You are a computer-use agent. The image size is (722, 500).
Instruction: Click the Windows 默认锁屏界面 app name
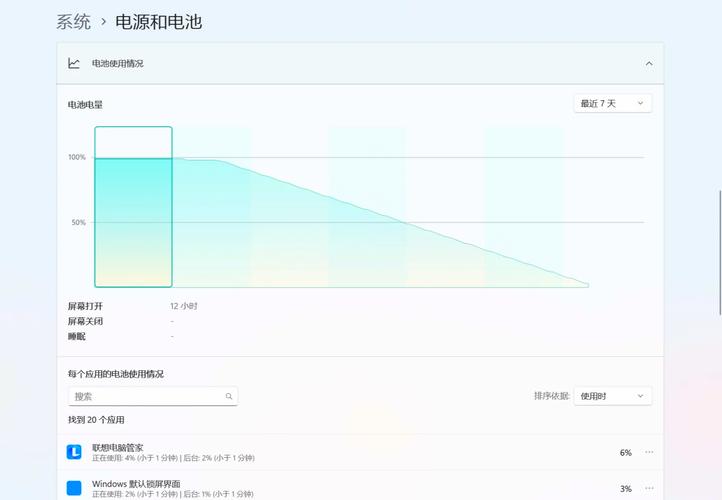[136, 483]
